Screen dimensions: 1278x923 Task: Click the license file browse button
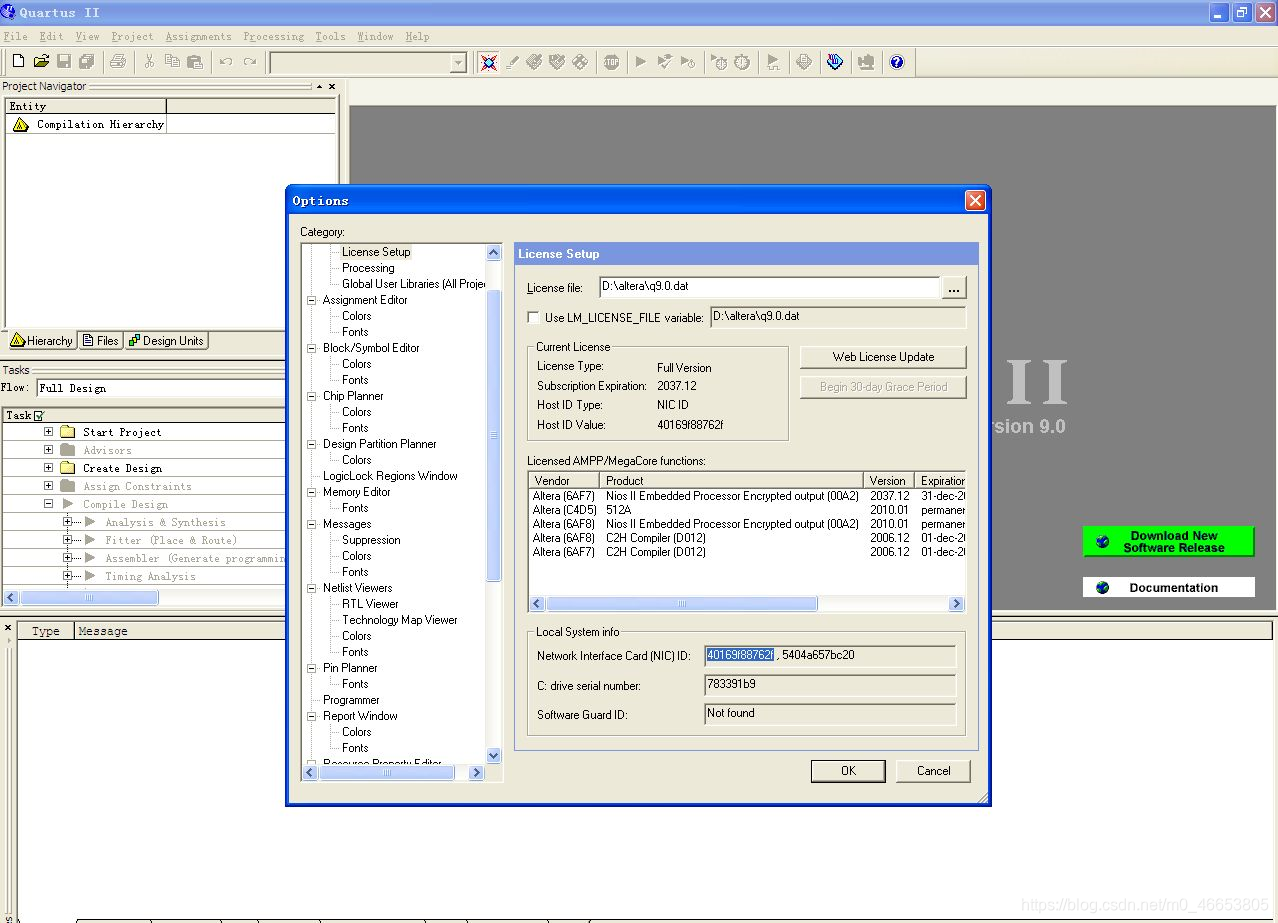[954, 288]
